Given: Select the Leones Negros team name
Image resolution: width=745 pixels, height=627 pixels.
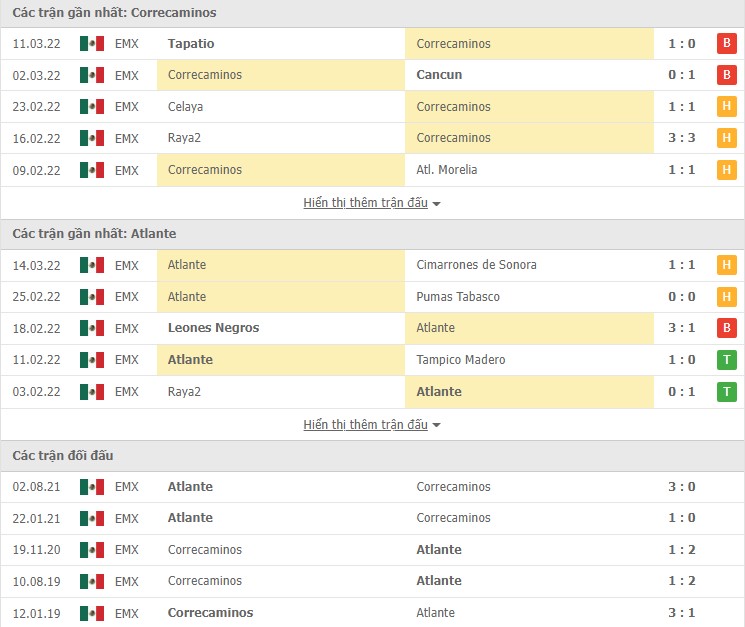Looking at the screenshot, I should [213, 328].
